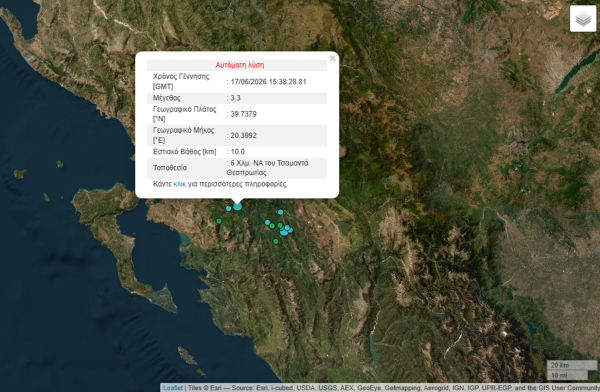Viewport: 600px width, 392px height.
Task: Click the focal depth value 10.0
Action: pyautogui.click(x=237, y=152)
